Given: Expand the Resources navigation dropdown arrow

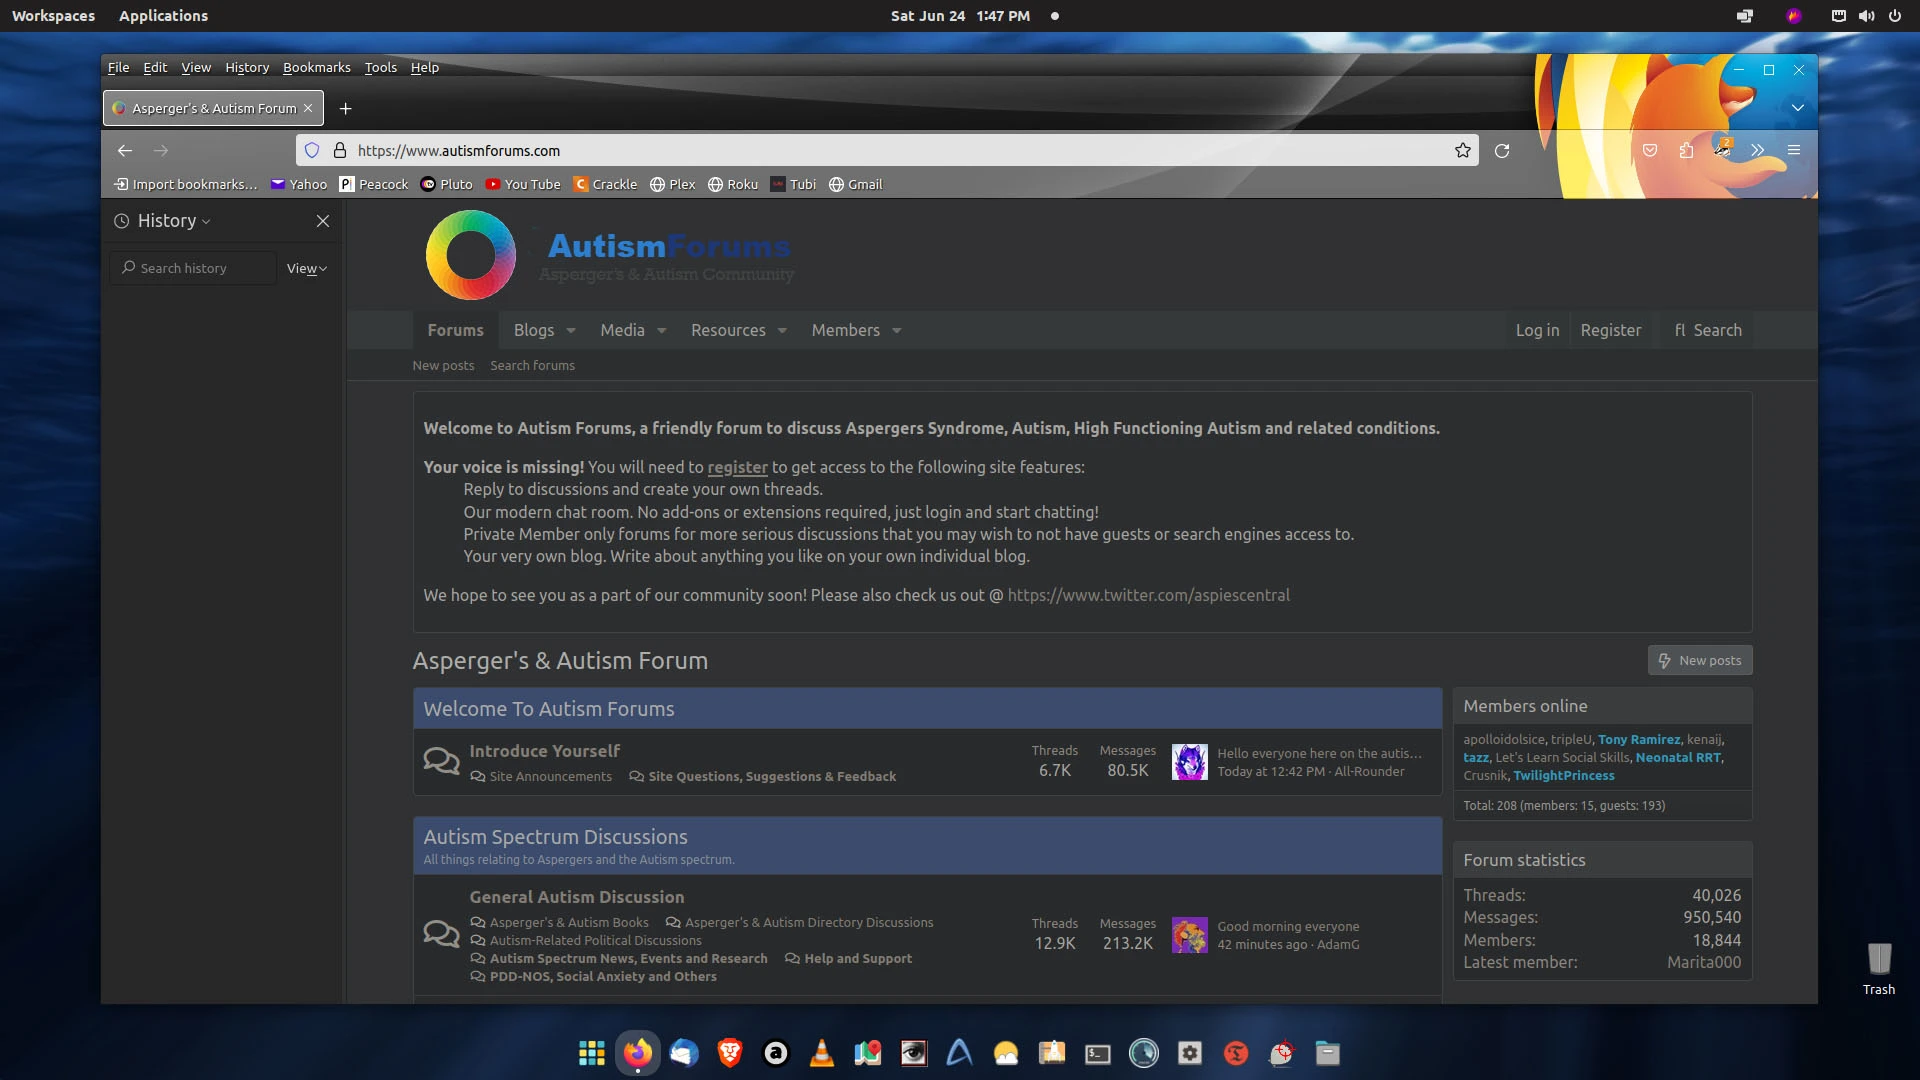Looking at the screenshot, I should [x=782, y=331].
